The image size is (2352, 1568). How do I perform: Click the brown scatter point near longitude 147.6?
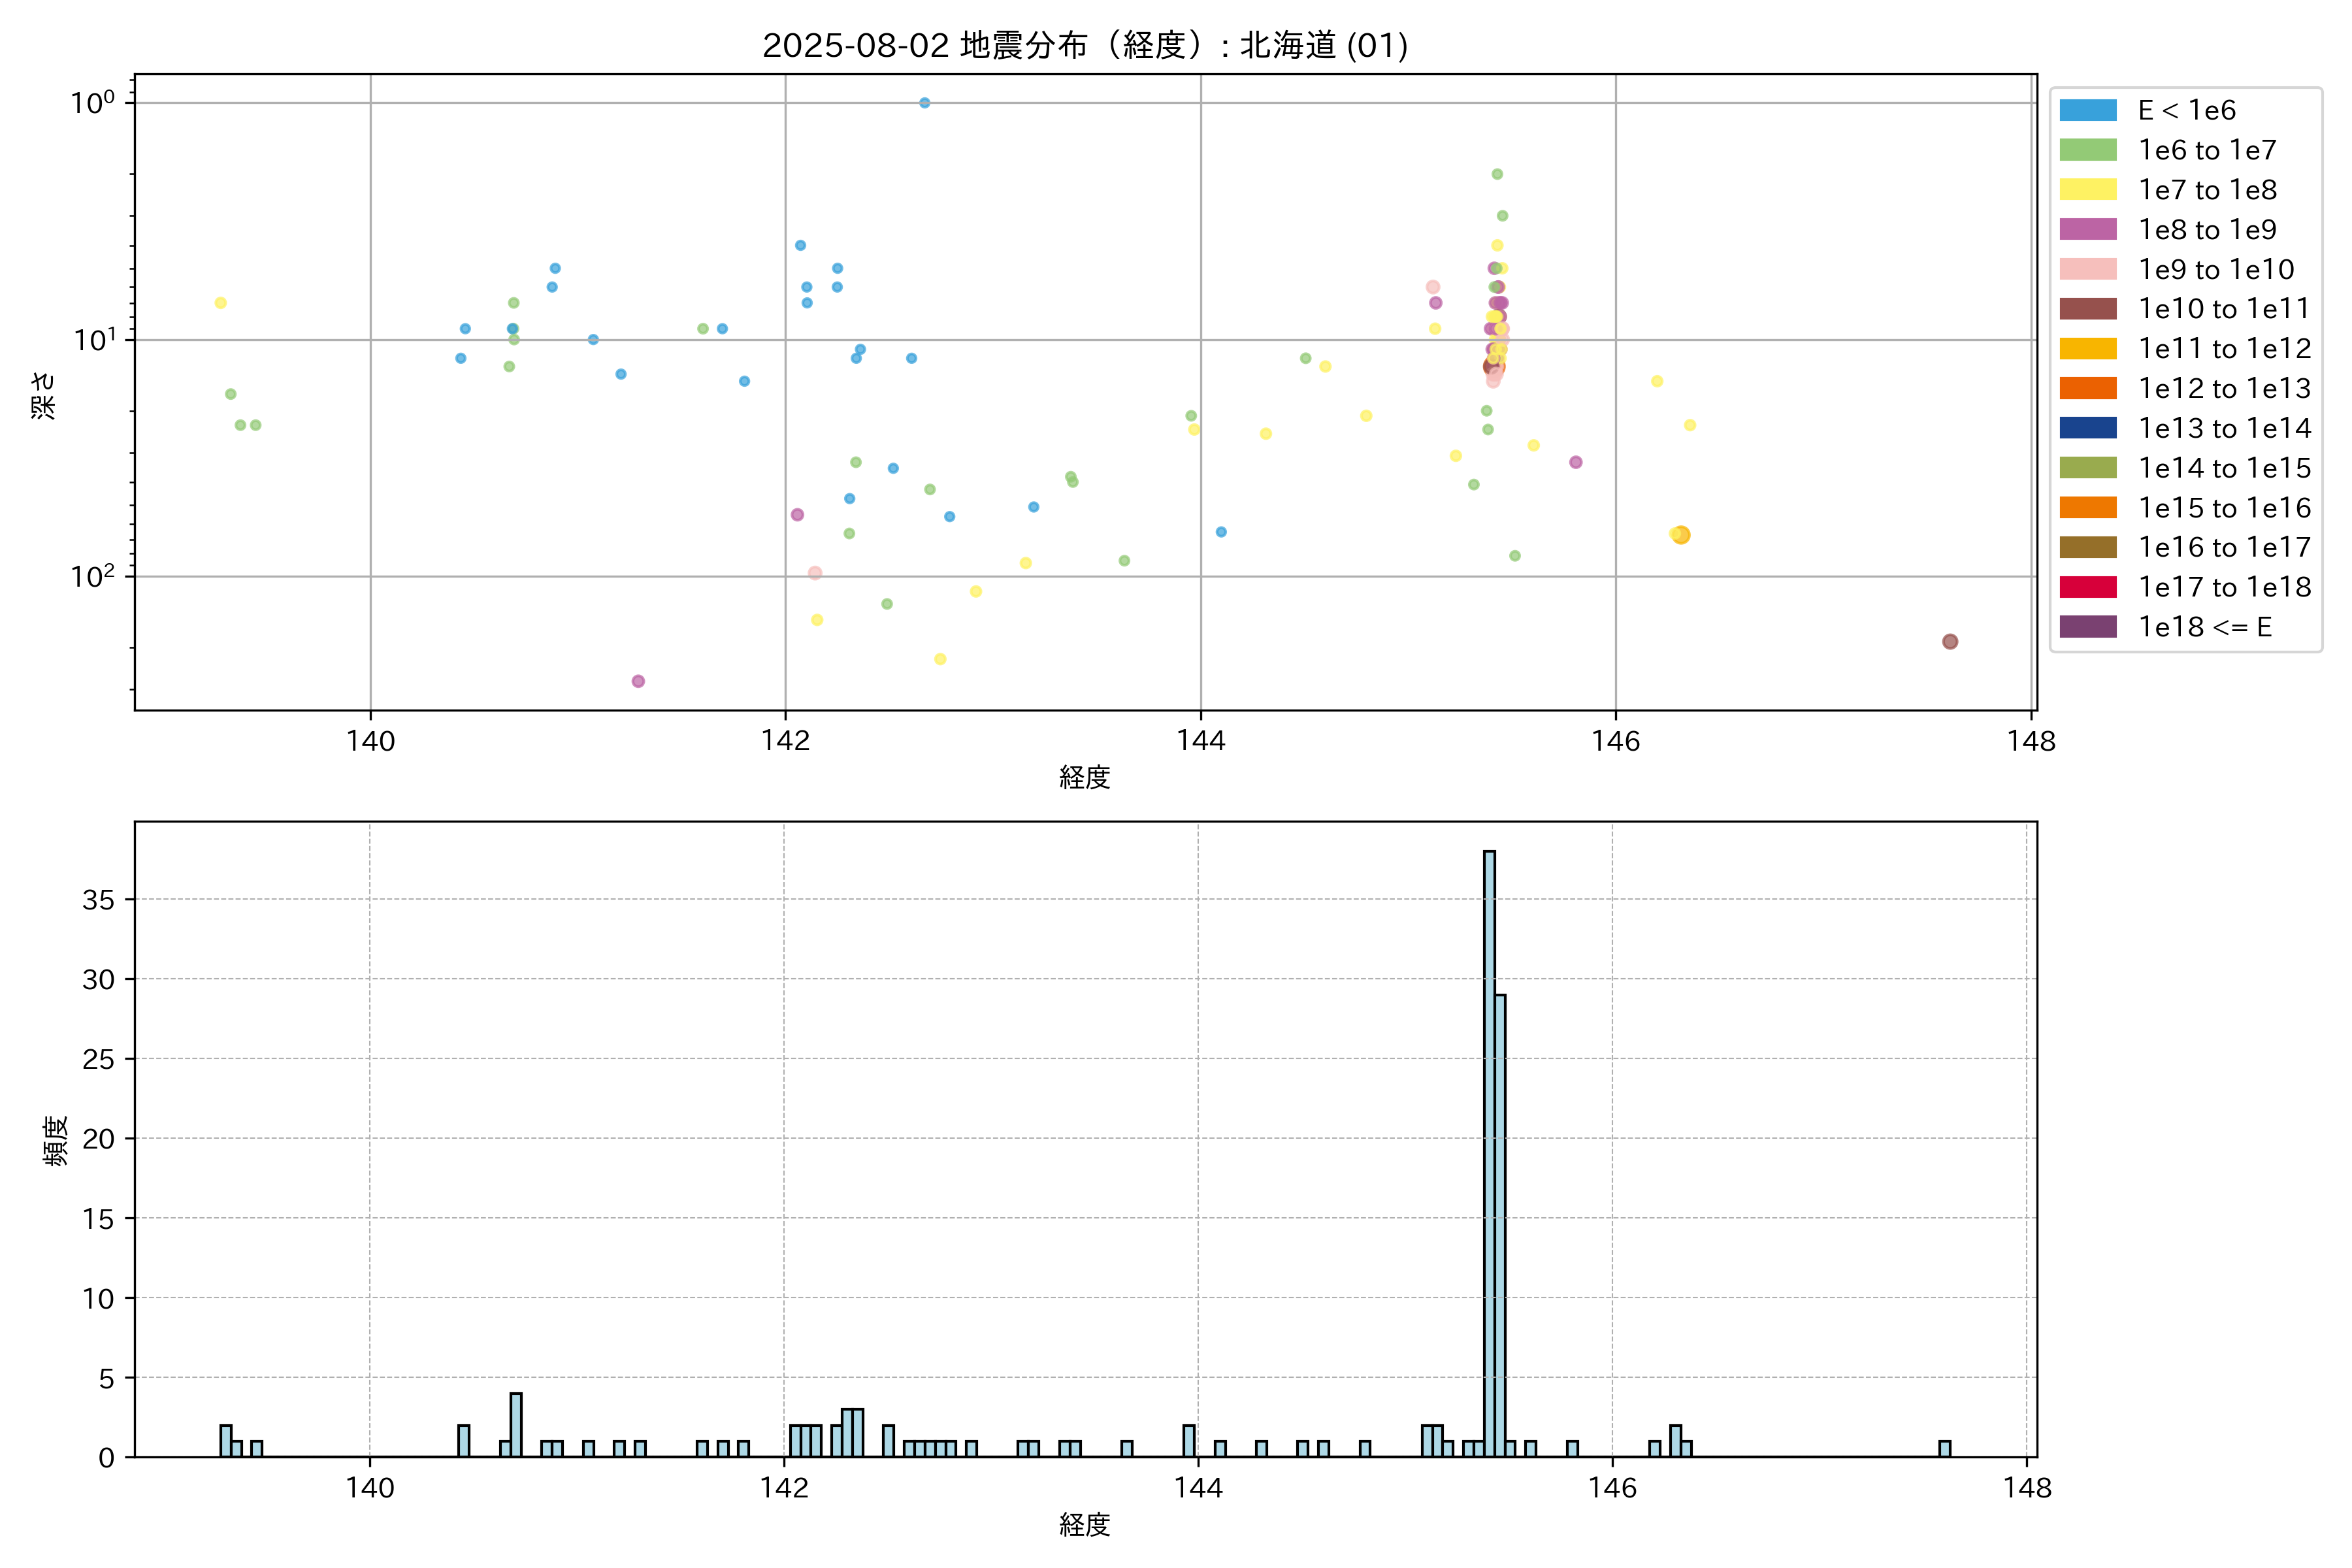[x=1949, y=642]
